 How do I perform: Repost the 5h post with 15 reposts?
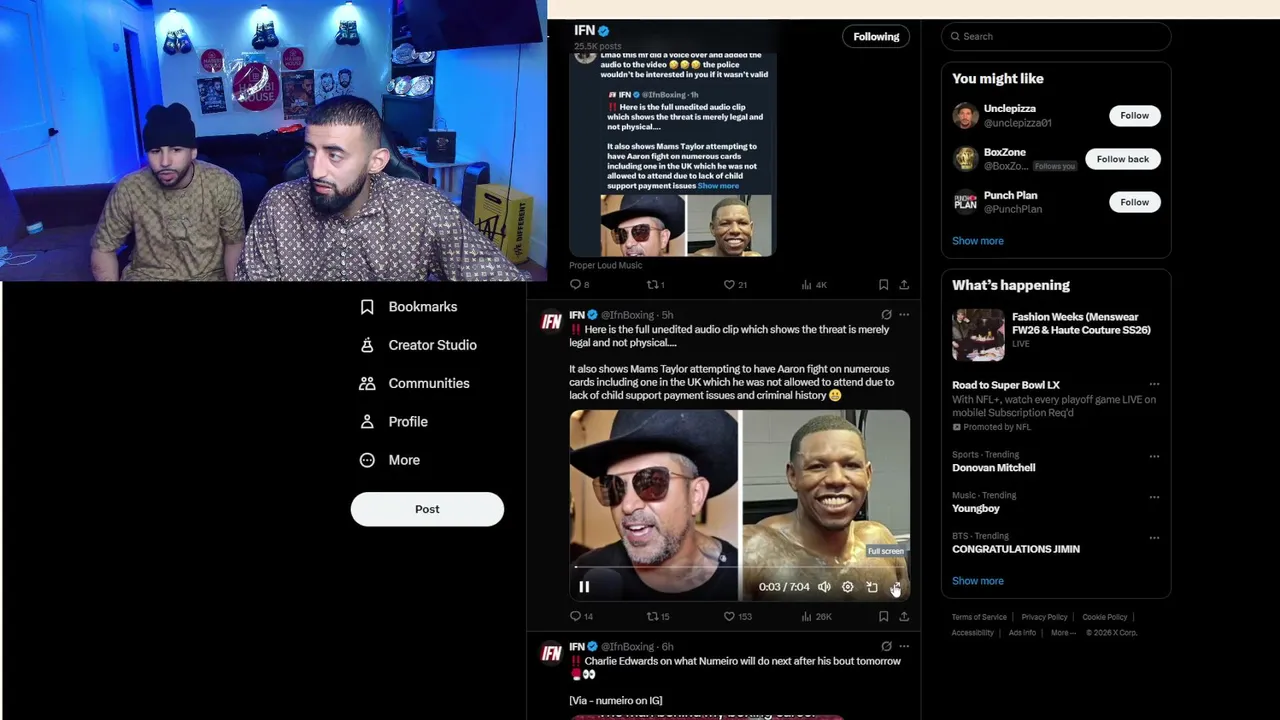(658, 617)
